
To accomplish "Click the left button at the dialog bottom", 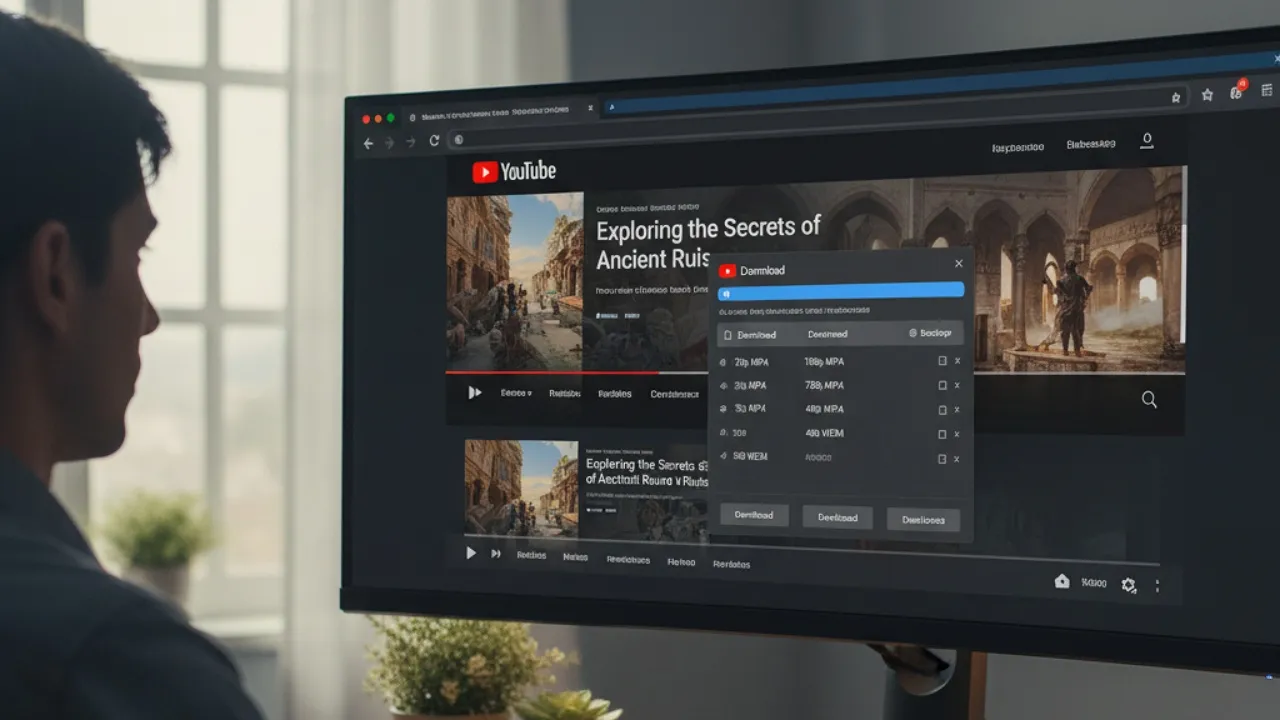I will click(x=754, y=515).
